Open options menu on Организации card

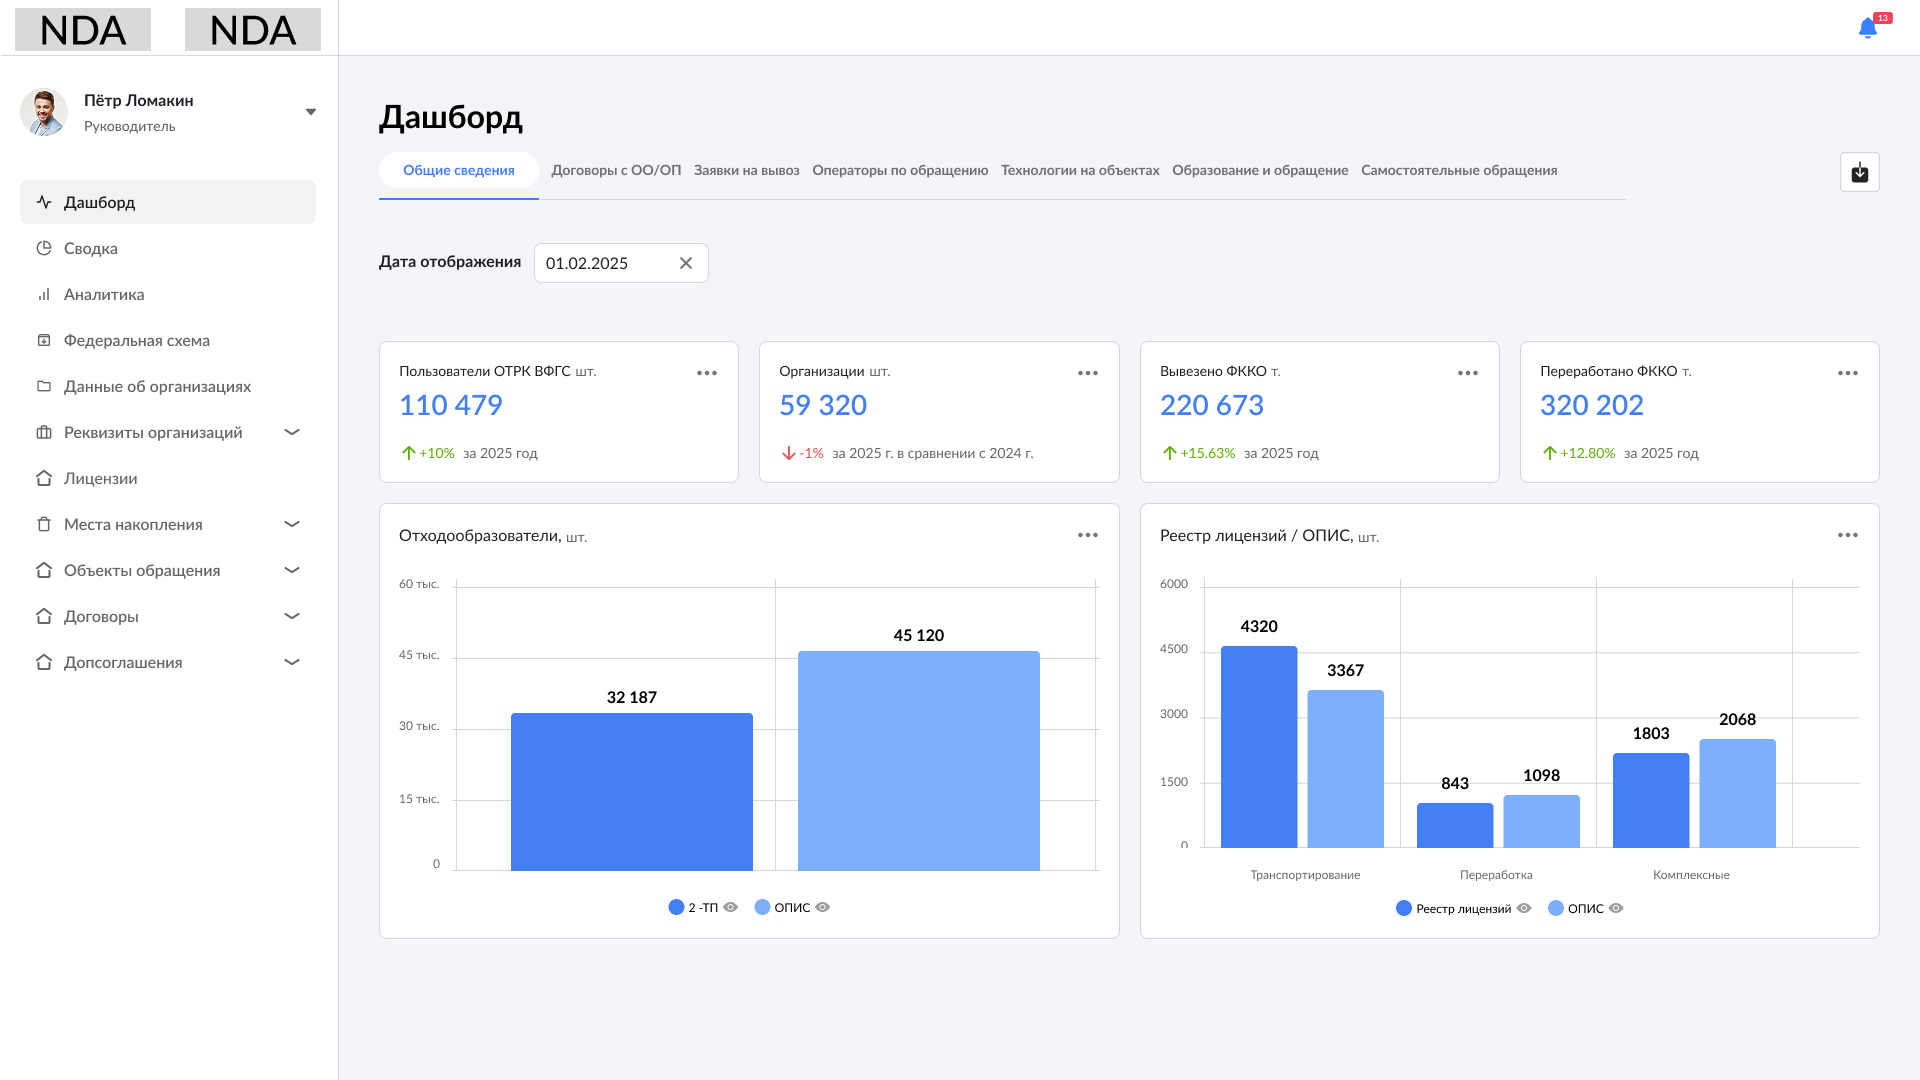pyautogui.click(x=1087, y=373)
